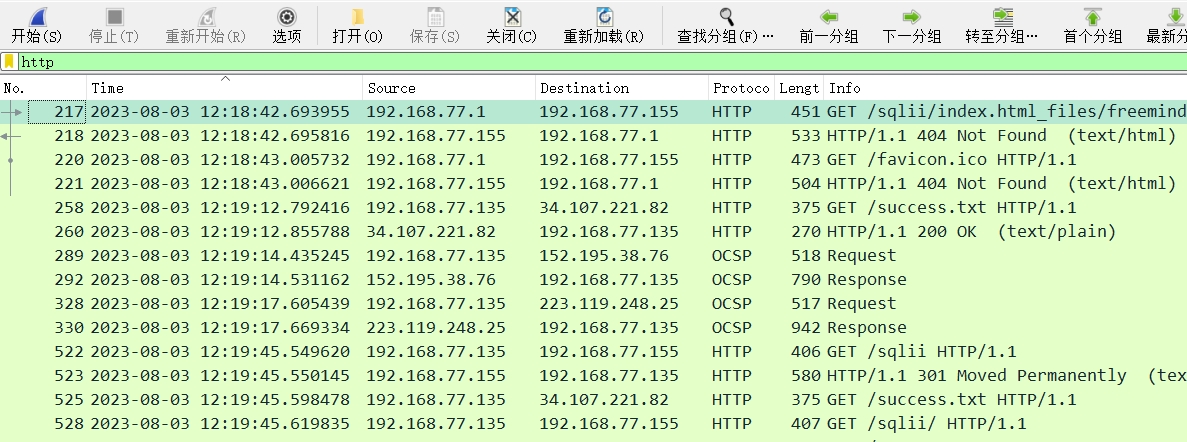Open a capture file with the 打开 icon
The width and height of the screenshot is (1187, 442).
point(358,17)
